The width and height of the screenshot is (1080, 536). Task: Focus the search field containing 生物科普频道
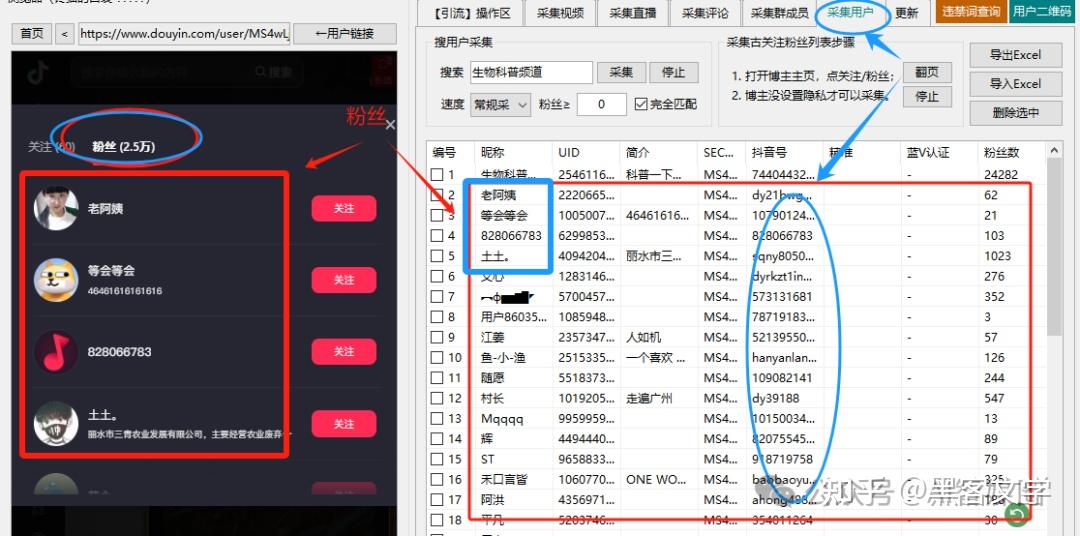coord(531,72)
